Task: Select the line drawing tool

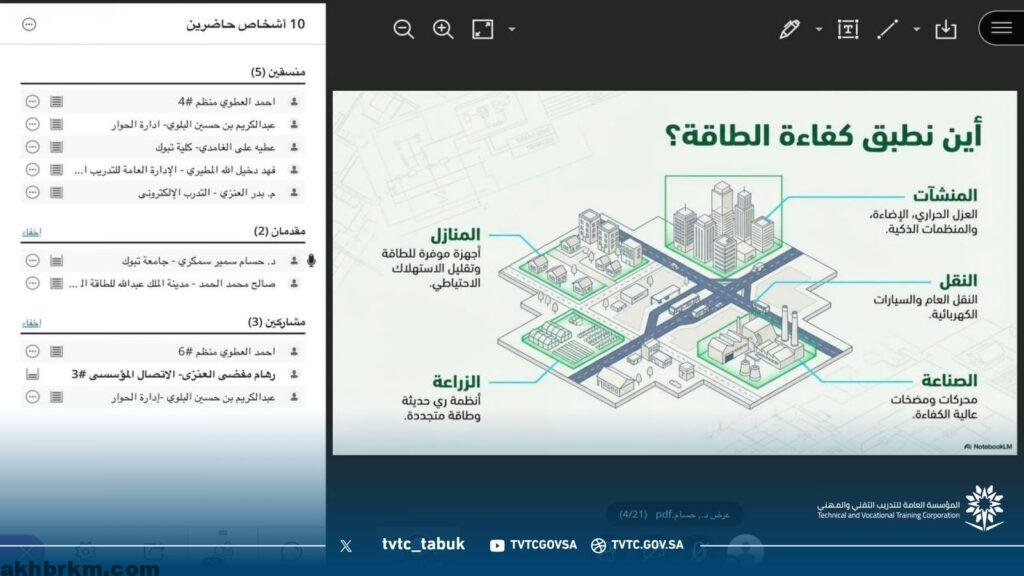Action: click(x=887, y=29)
